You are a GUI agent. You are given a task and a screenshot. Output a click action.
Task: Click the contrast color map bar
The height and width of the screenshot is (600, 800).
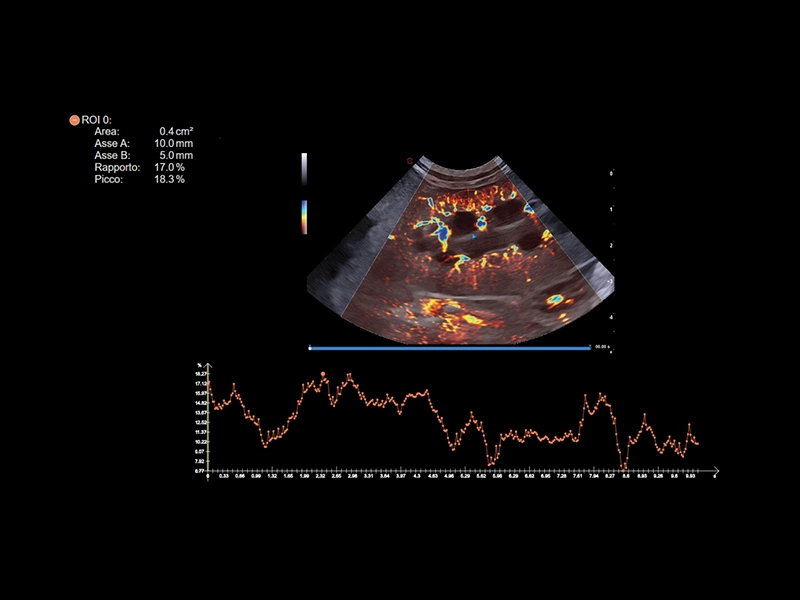(x=304, y=215)
